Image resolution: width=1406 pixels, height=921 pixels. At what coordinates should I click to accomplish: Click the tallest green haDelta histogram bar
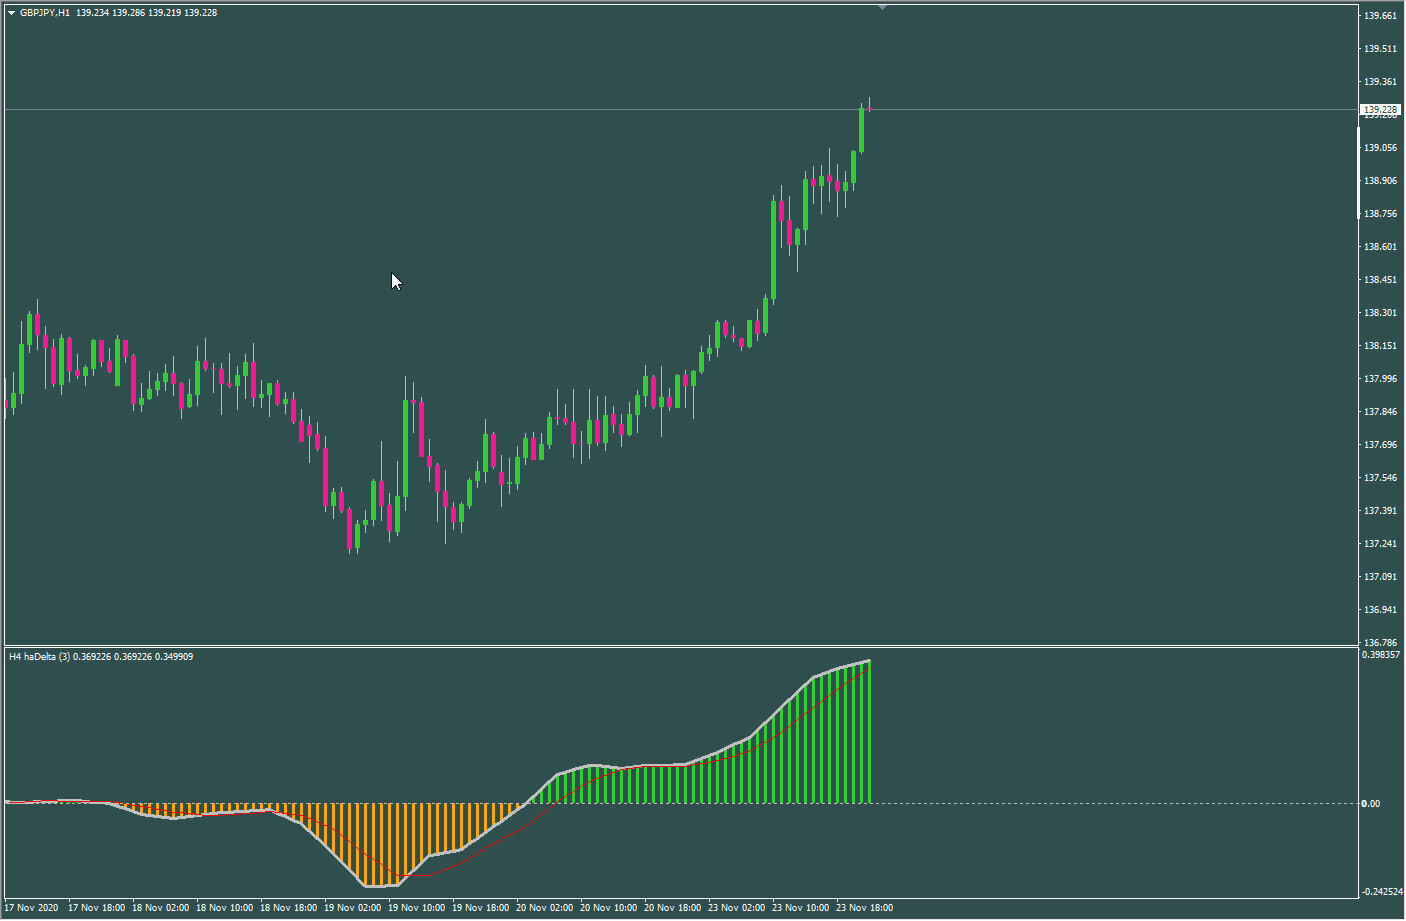[869, 732]
